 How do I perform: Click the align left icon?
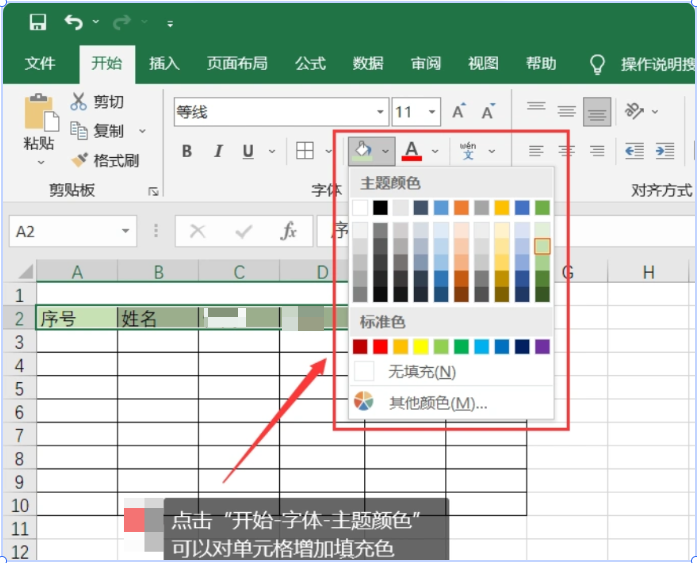coord(536,152)
